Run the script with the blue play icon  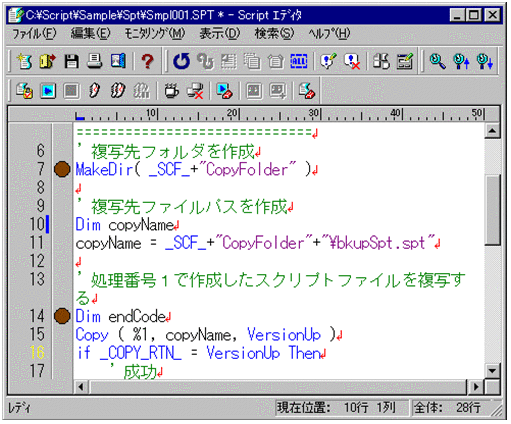48,91
